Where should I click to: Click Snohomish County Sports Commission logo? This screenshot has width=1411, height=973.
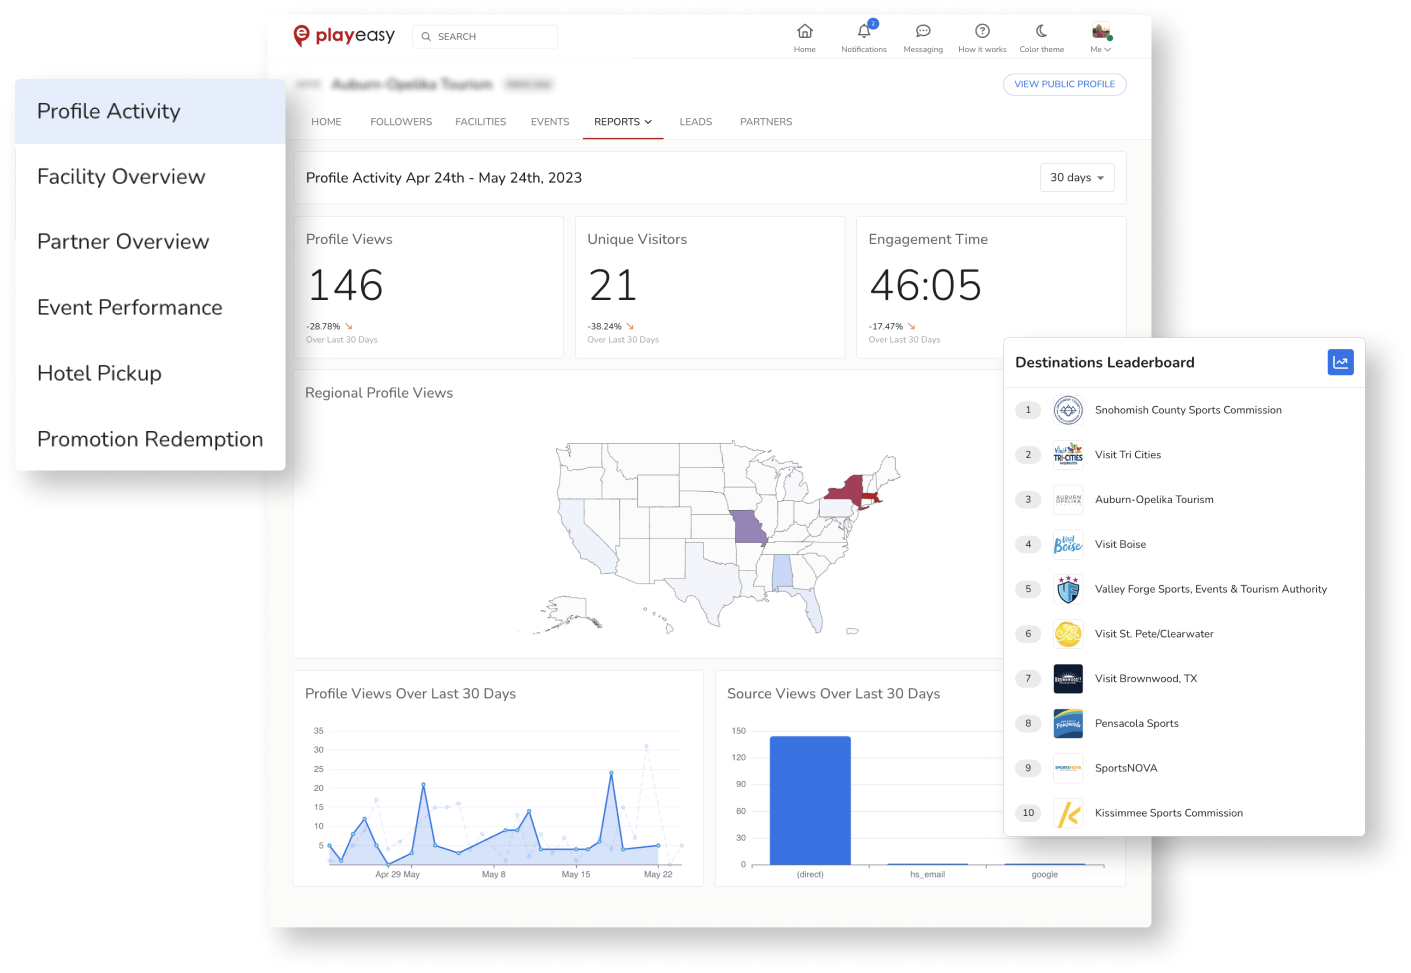tap(1068, 410)
